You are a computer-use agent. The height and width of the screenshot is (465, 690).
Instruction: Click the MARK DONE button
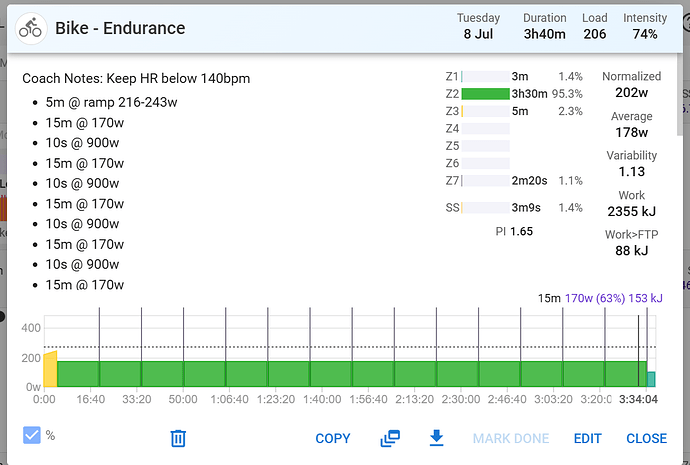pyautogui.click(x=511, y=438)
